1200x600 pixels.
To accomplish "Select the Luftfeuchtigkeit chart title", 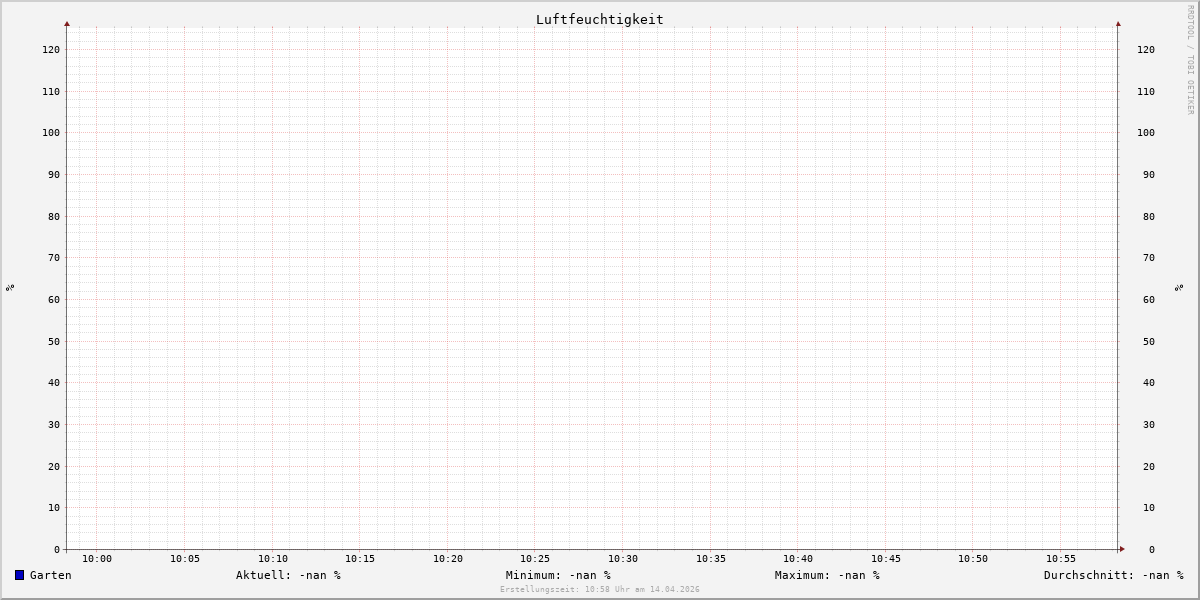I will [x=599, y=20].
